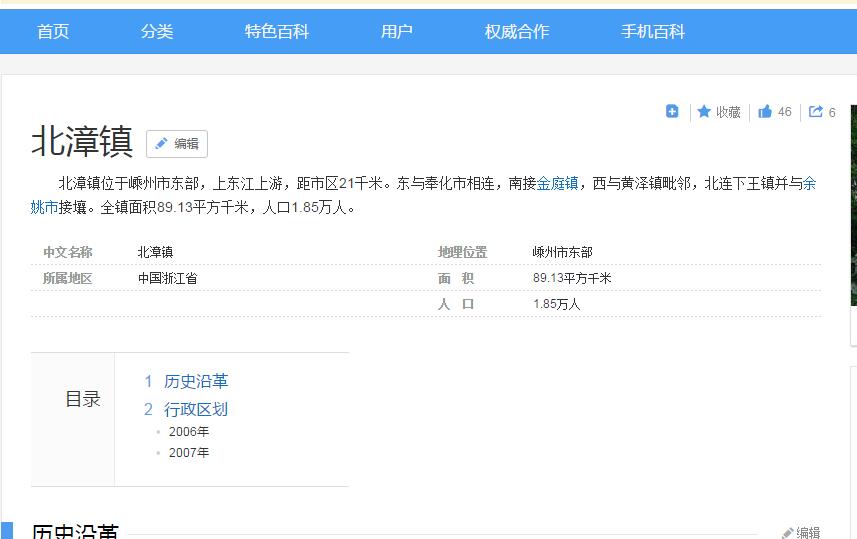Click the star favorite icon

[704, 112]
